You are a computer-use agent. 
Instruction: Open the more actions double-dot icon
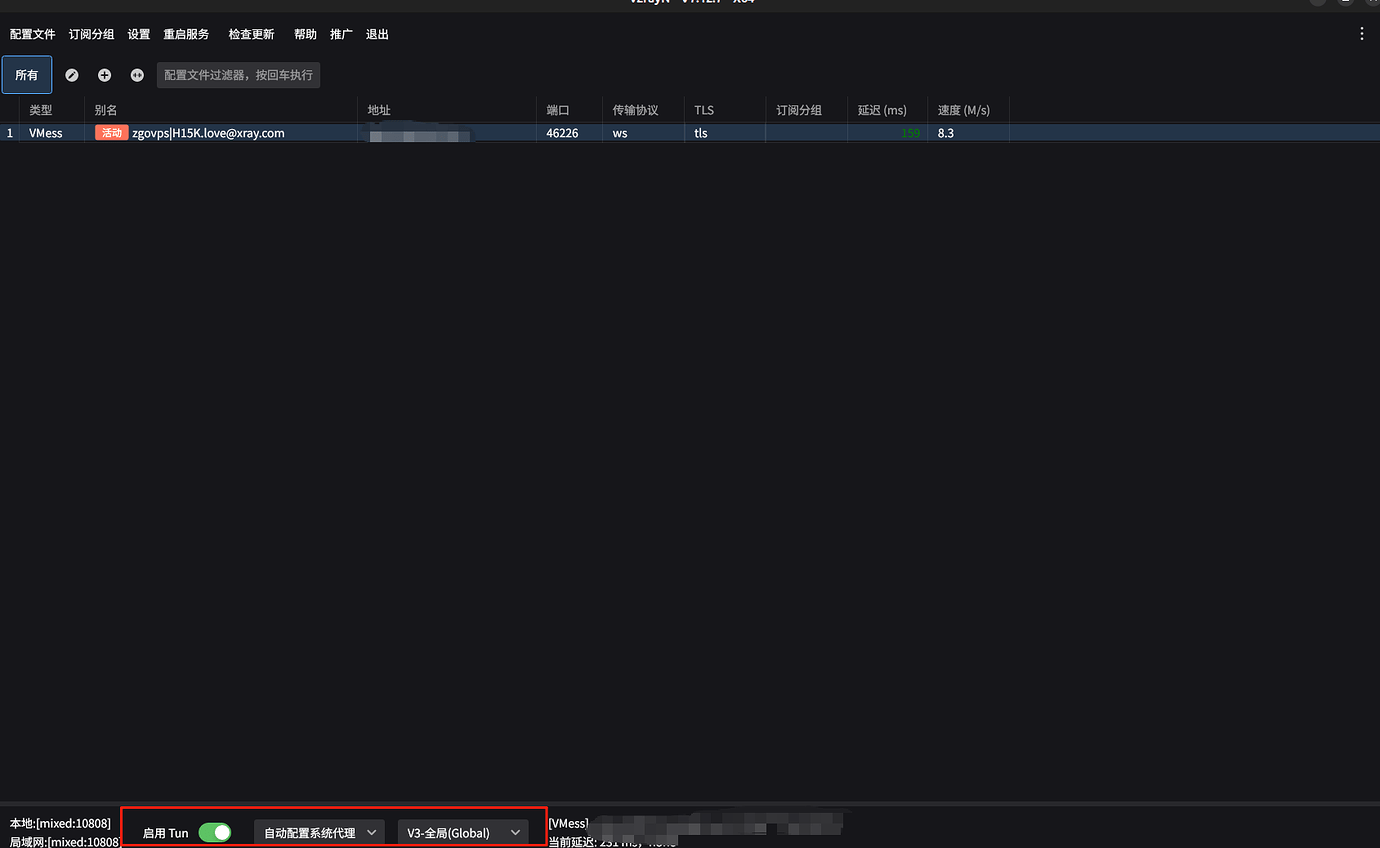[x=137, y=74]
